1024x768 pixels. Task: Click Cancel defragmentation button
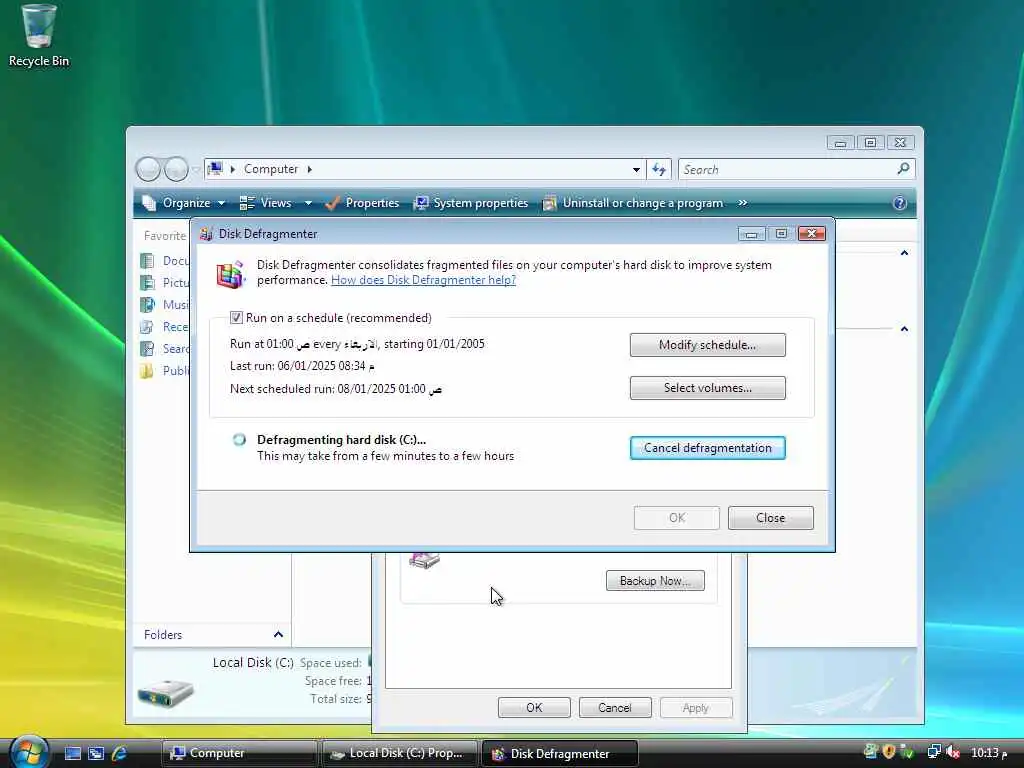pyautogui.click(x=707, y=448)
